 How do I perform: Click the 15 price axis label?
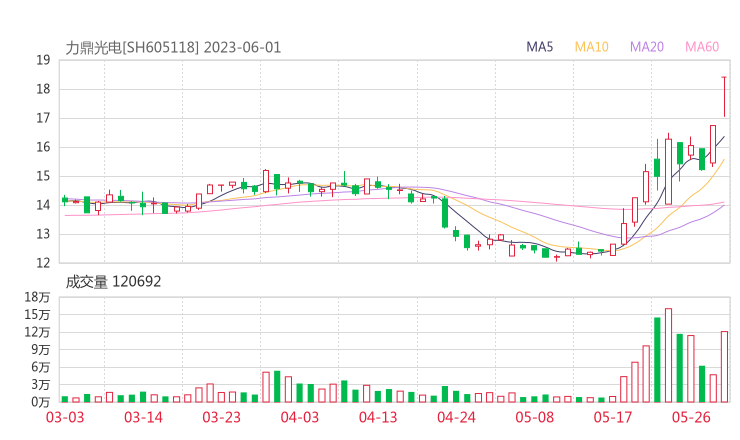click(x=43, y=176)
